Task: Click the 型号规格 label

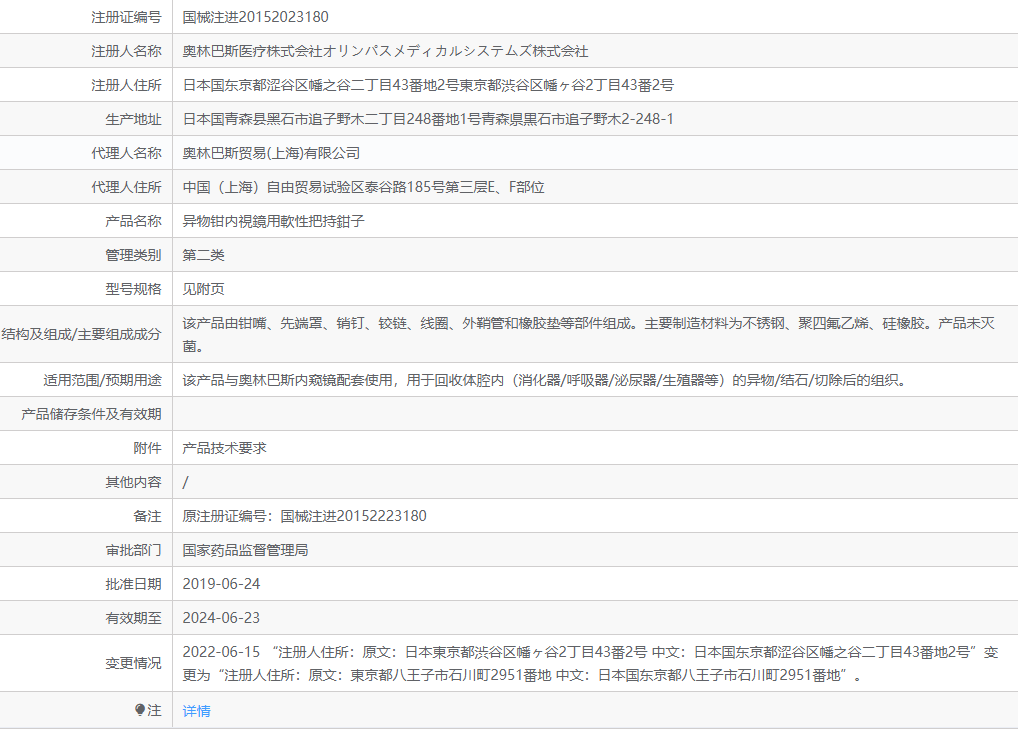Action: (133, 289)
